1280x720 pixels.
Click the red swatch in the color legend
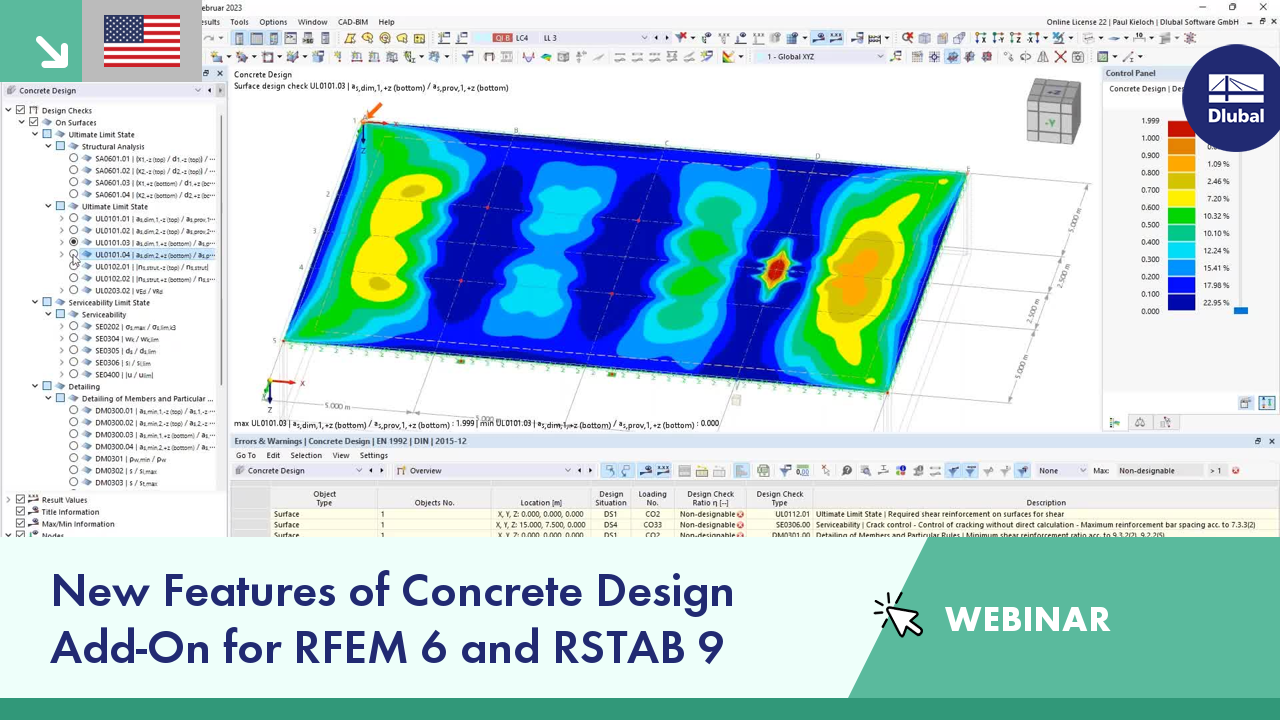(1181, 129)
